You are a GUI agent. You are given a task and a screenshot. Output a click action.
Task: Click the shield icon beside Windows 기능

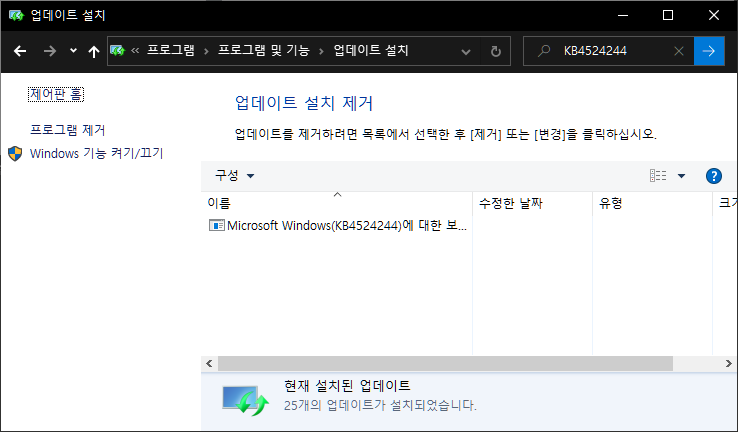(x=15, y=153)
